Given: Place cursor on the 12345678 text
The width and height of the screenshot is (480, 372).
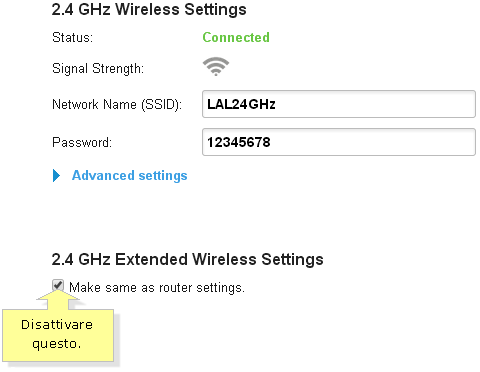Looking at the screenshot, I should 239,142.
